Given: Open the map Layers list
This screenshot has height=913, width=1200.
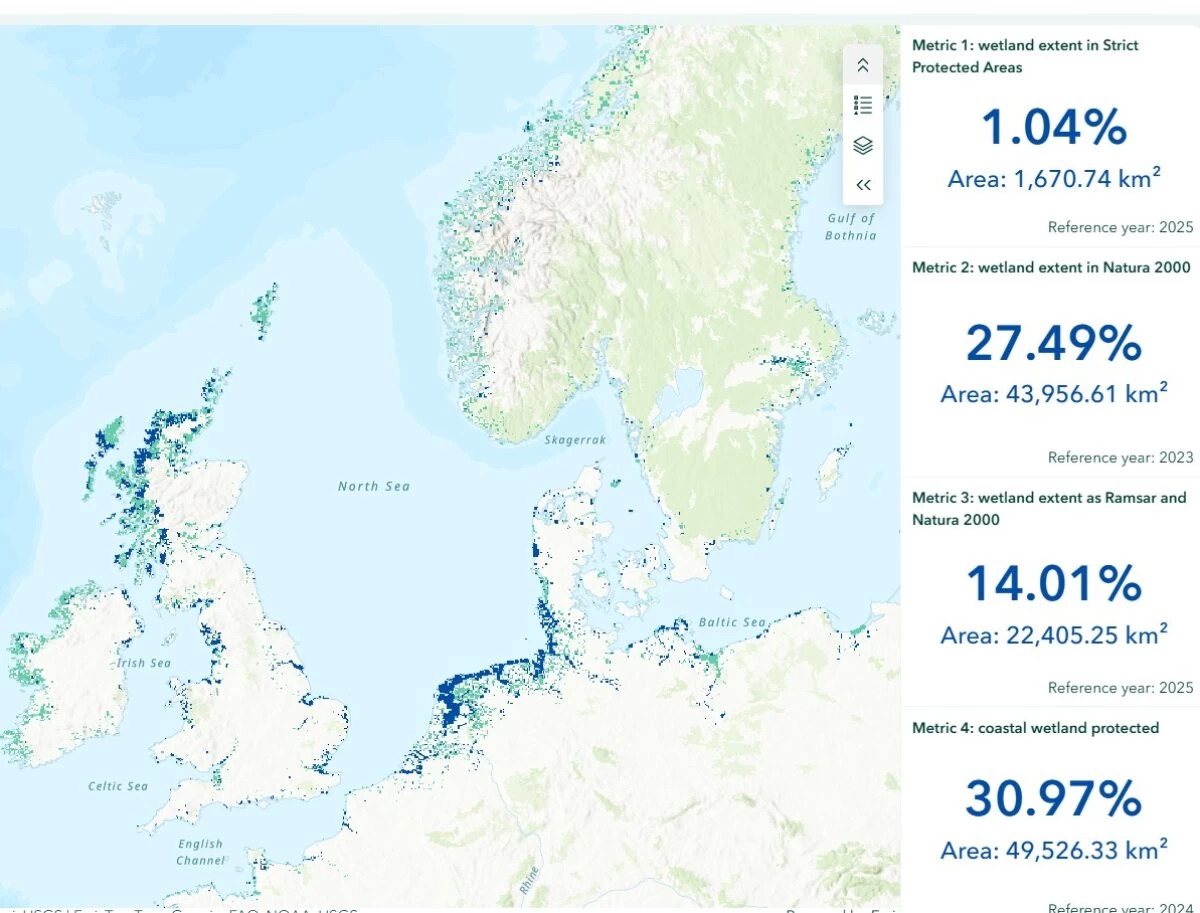Looking at the screenshot, I should [x=863, y=145].
